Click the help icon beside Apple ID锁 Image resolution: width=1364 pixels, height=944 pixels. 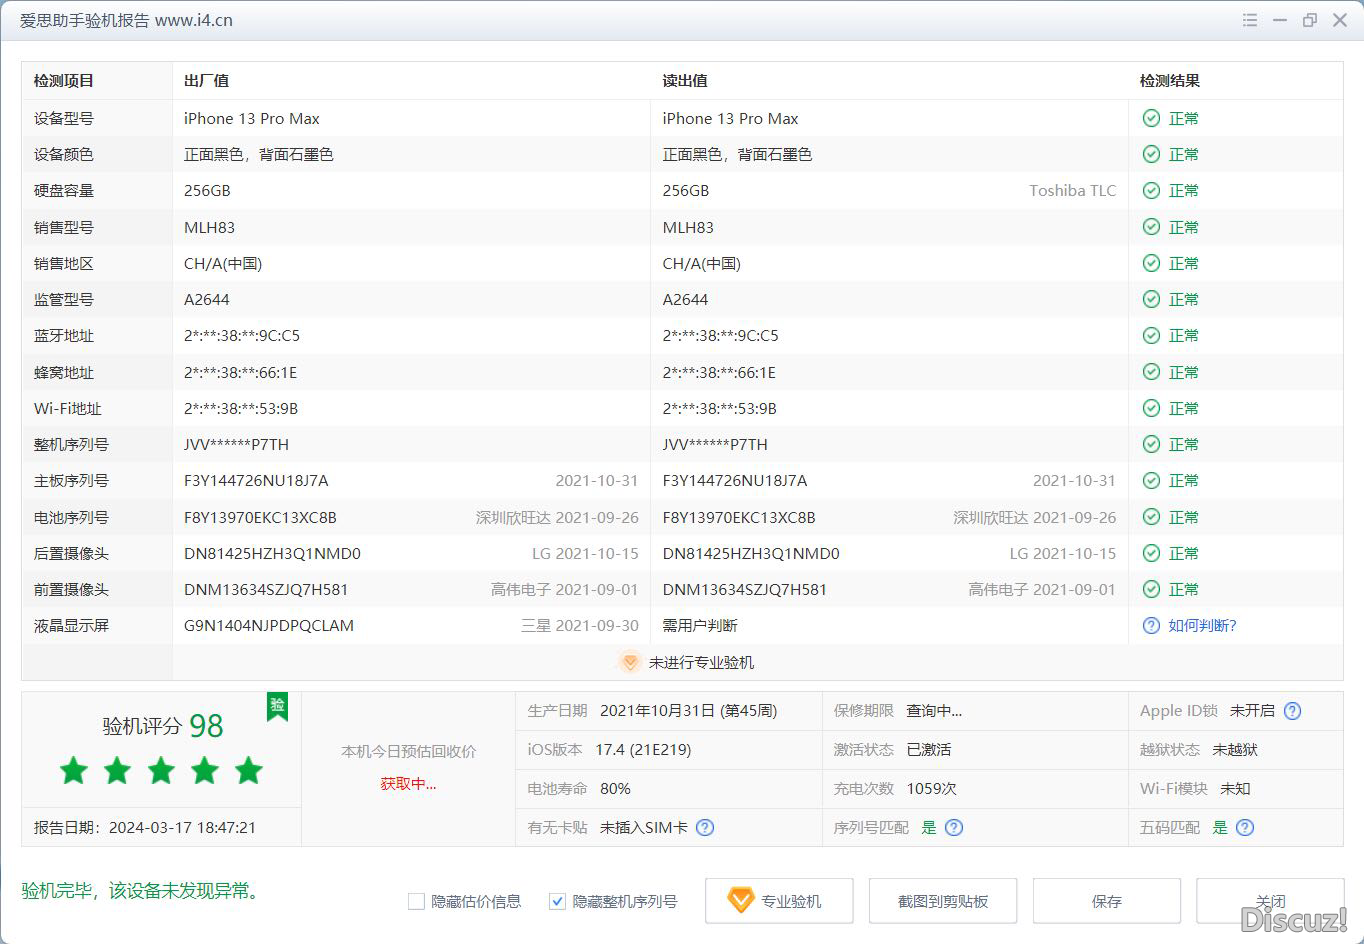[x=1292, y=711]
